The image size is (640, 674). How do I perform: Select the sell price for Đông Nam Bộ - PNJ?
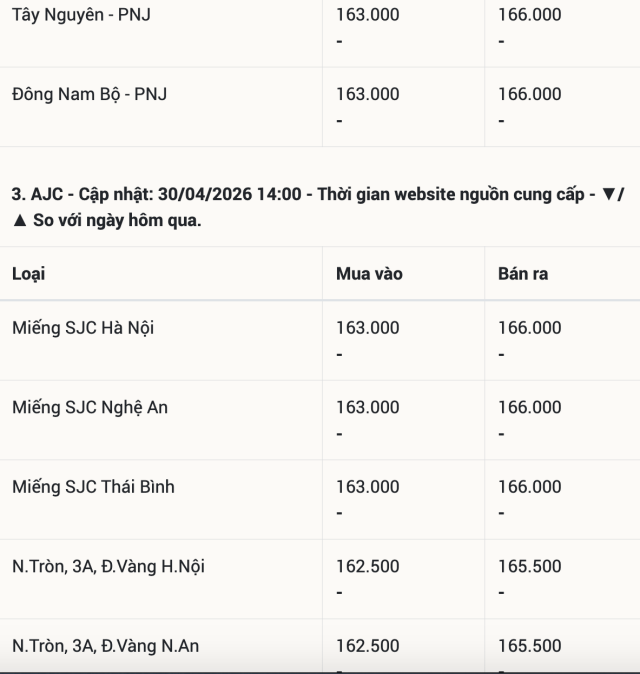click(530, 94)
